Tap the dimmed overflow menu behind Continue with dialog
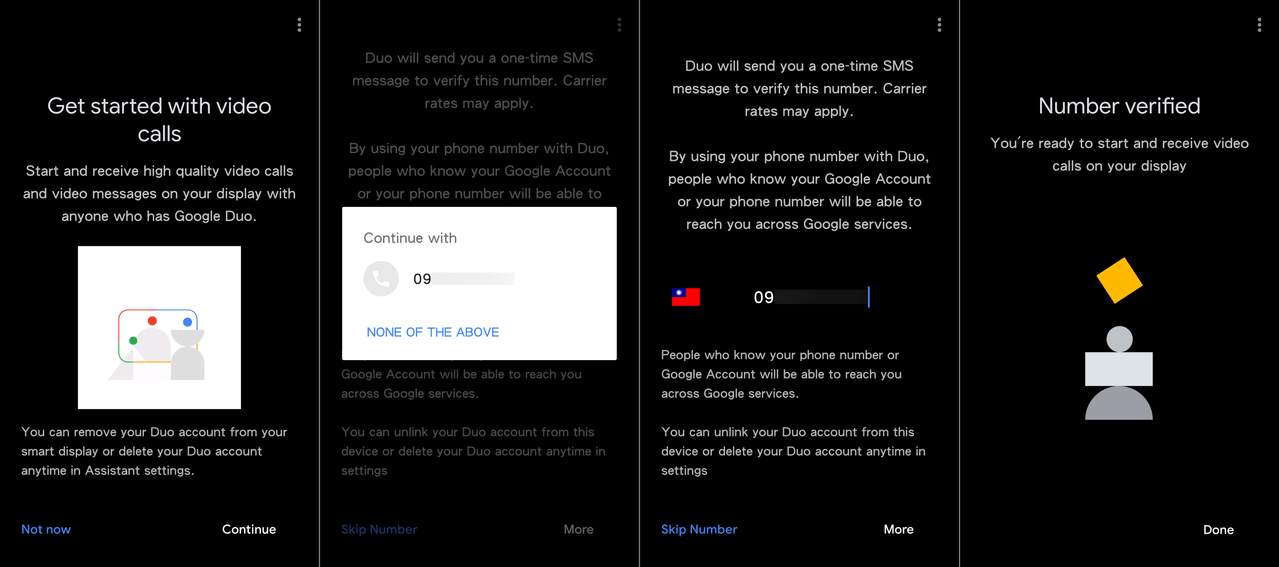Image resolution: width=1279 pixels, height=567 pixels. (x=619, y=25)
